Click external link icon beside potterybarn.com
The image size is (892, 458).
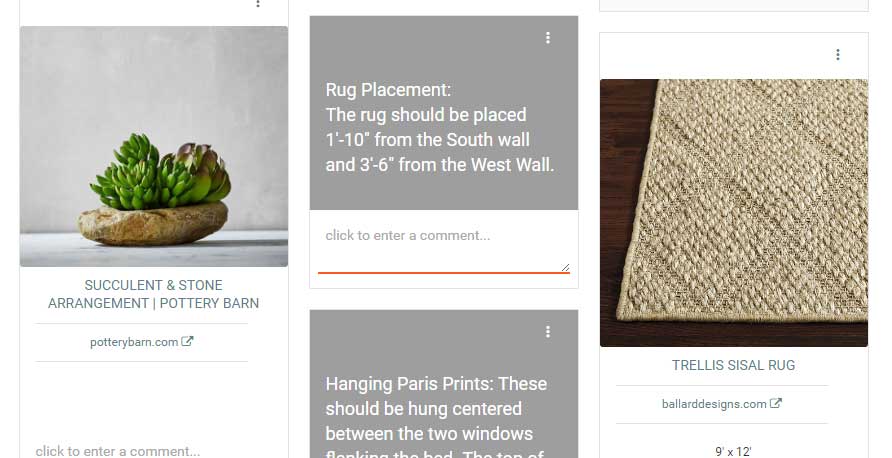pos(187,341)
